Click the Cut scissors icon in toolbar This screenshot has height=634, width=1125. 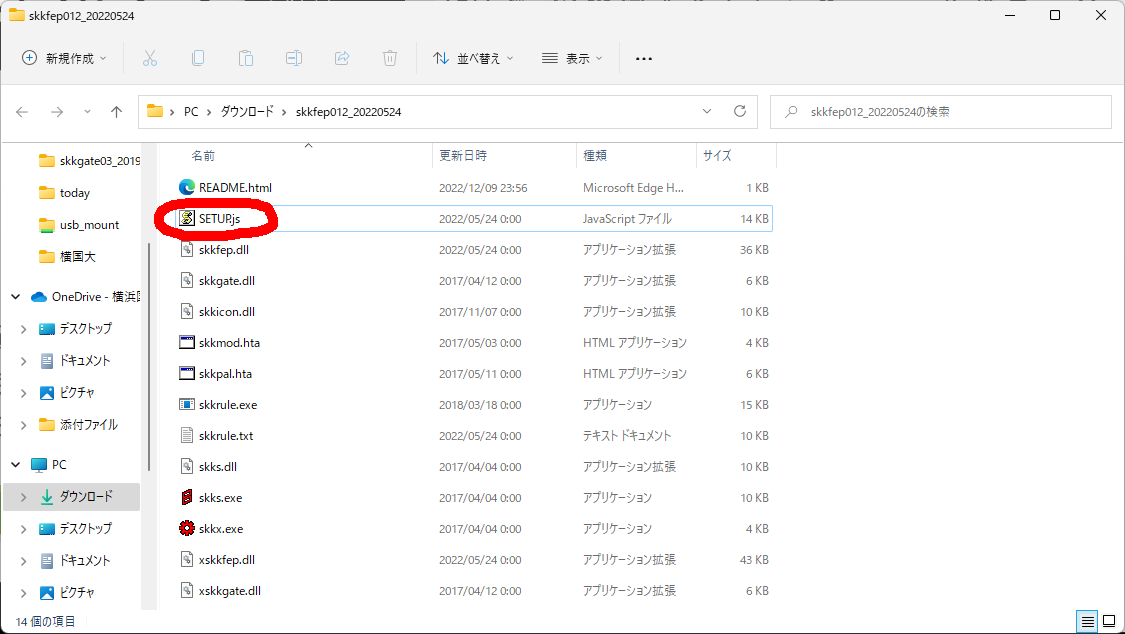[x=150, y=58]
